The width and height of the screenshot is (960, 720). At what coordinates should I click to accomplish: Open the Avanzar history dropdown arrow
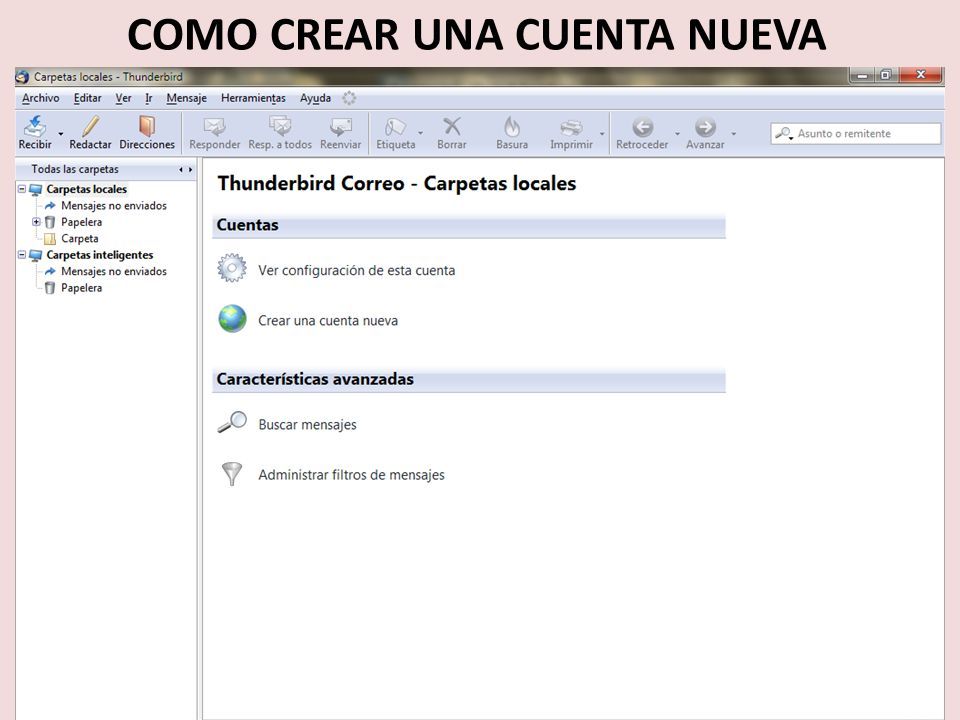[733, 133]
